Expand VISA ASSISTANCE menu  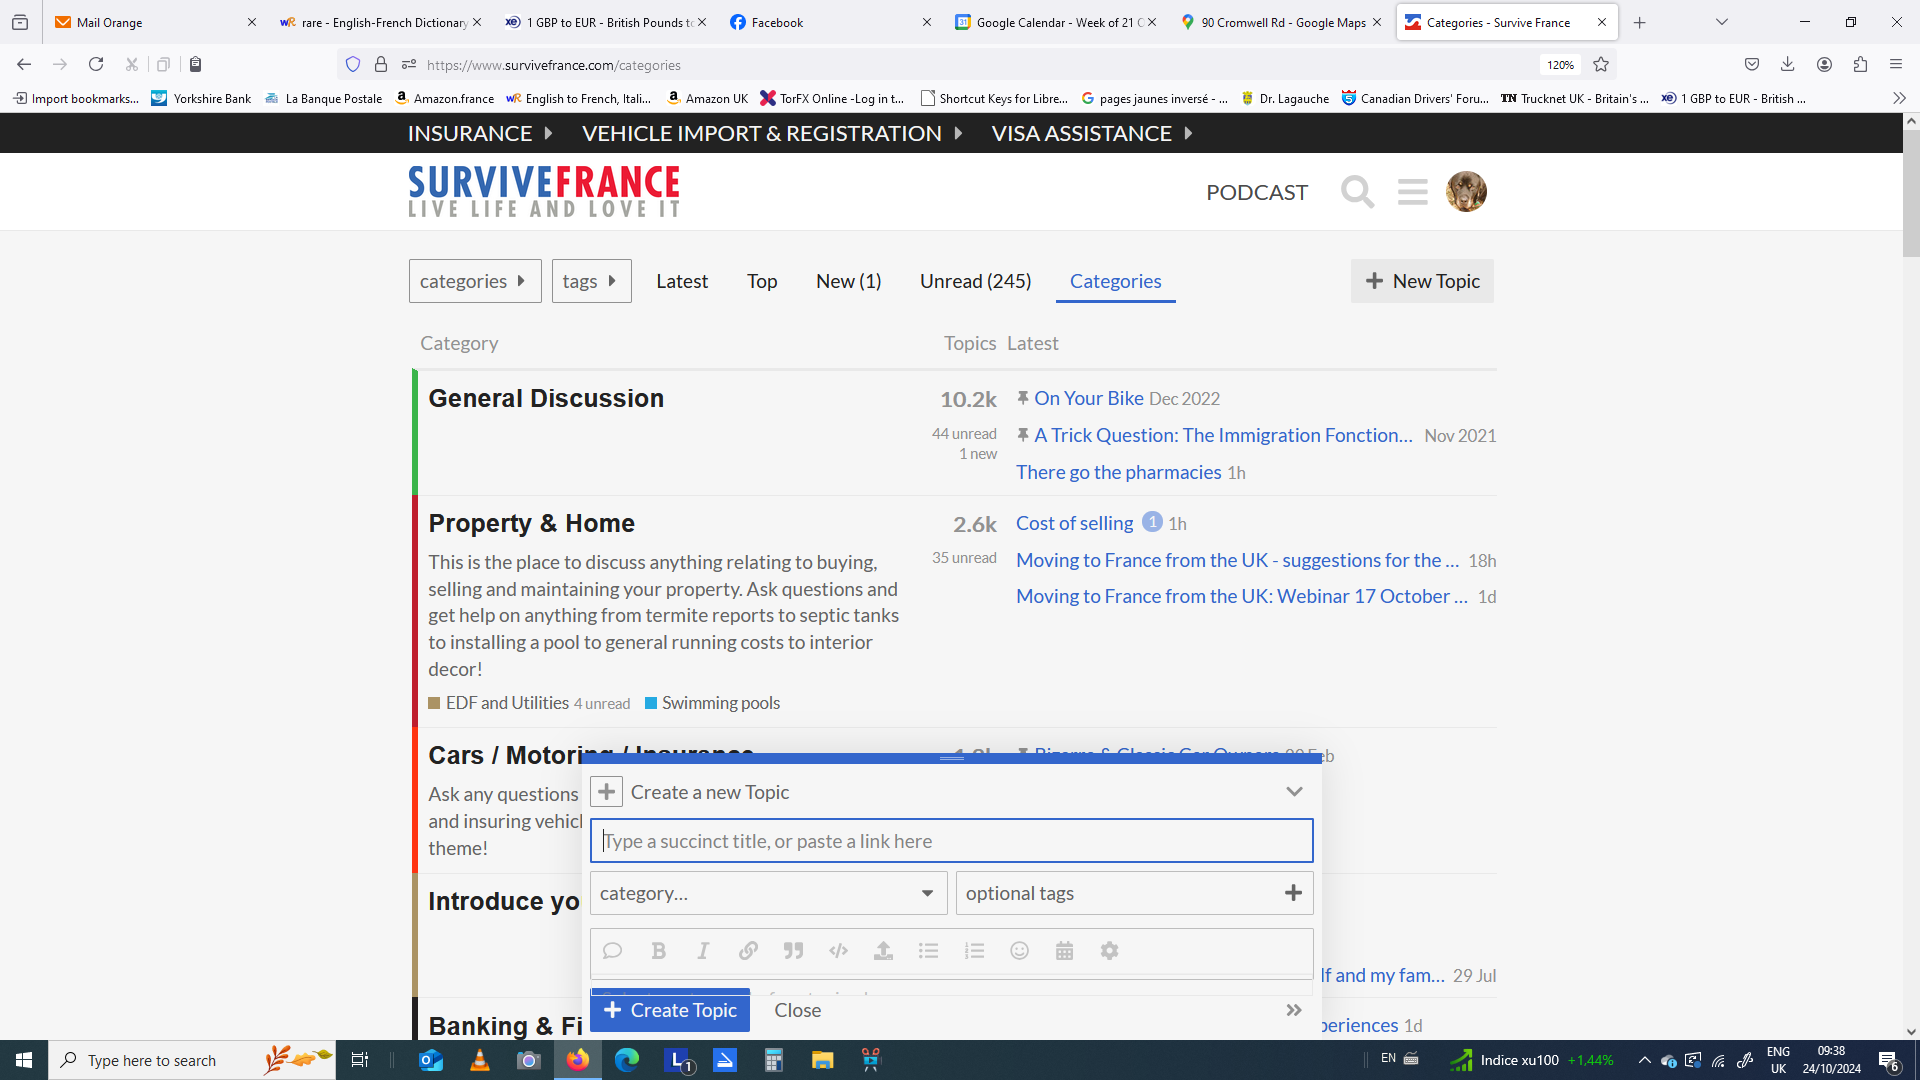1092,133
